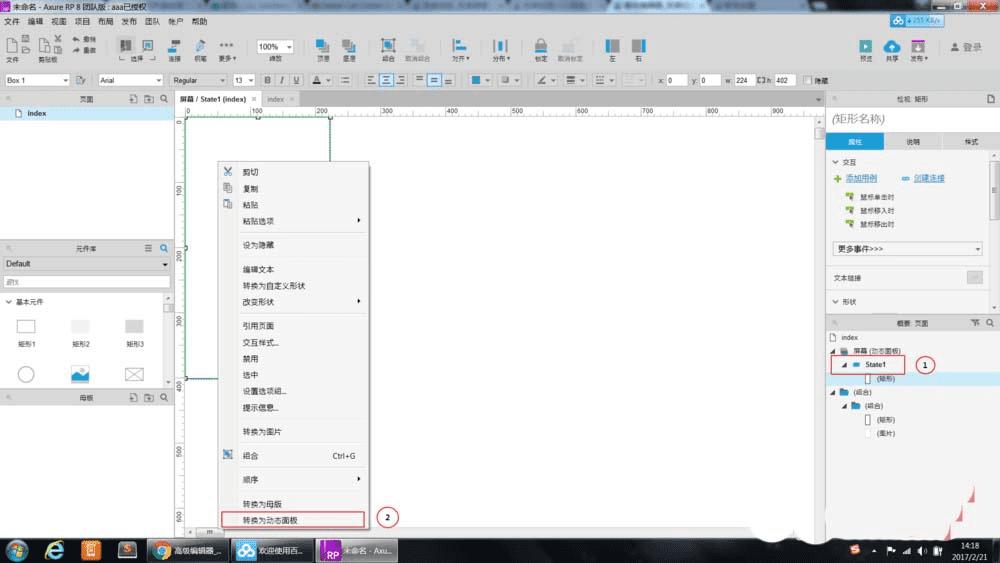Open the 更多事件 events dropdown

(908, 249)
